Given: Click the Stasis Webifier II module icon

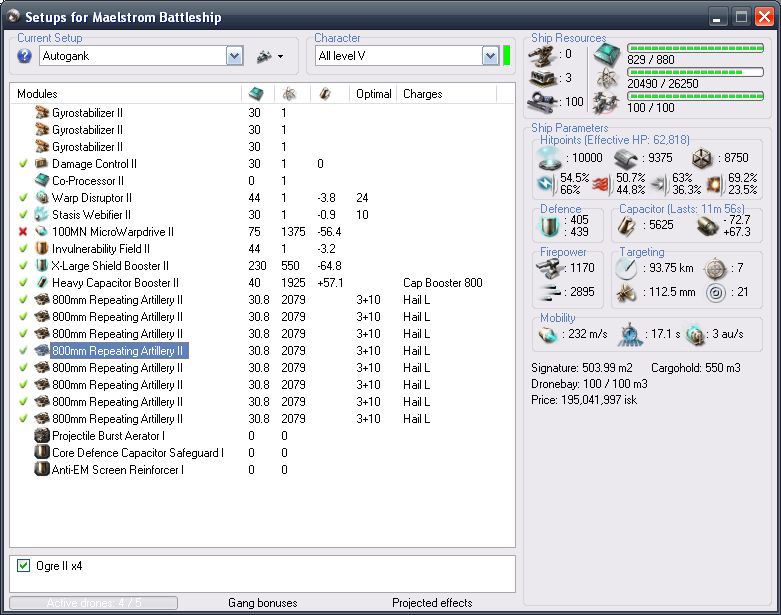Looking at the screenshot, I should point(41,215).
